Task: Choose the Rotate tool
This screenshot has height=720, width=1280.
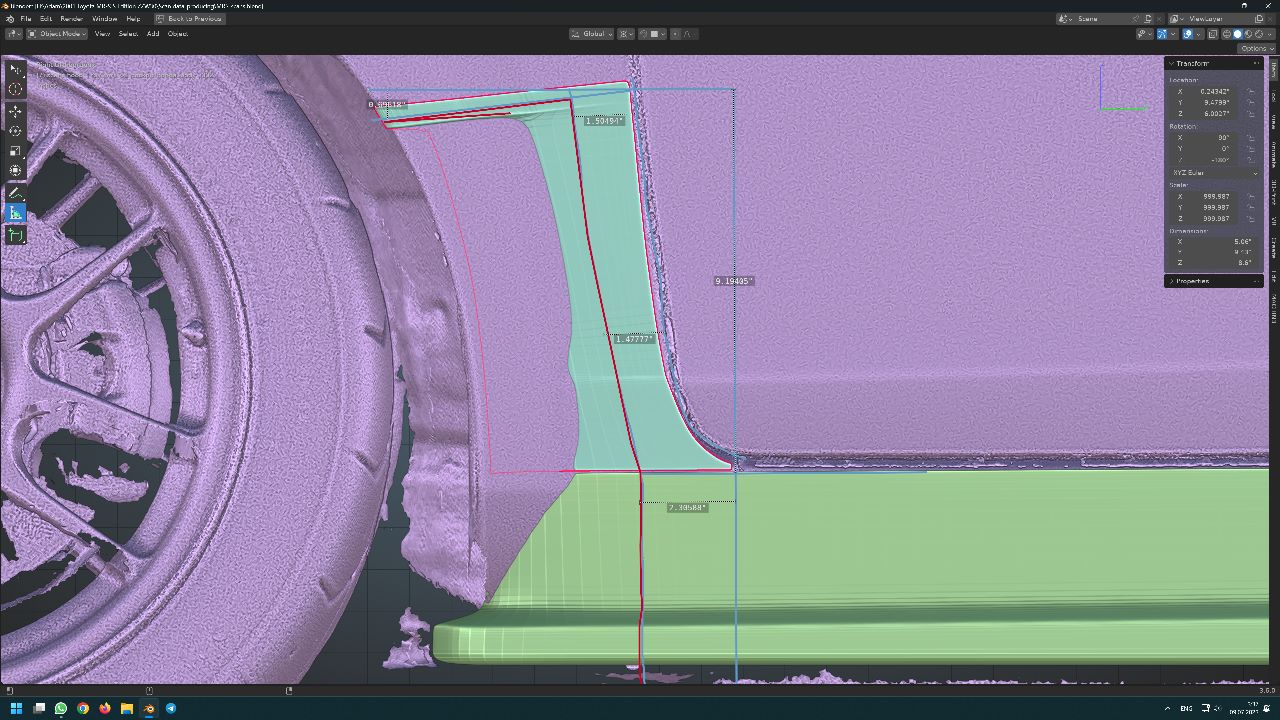Action: tap(15, 131)
